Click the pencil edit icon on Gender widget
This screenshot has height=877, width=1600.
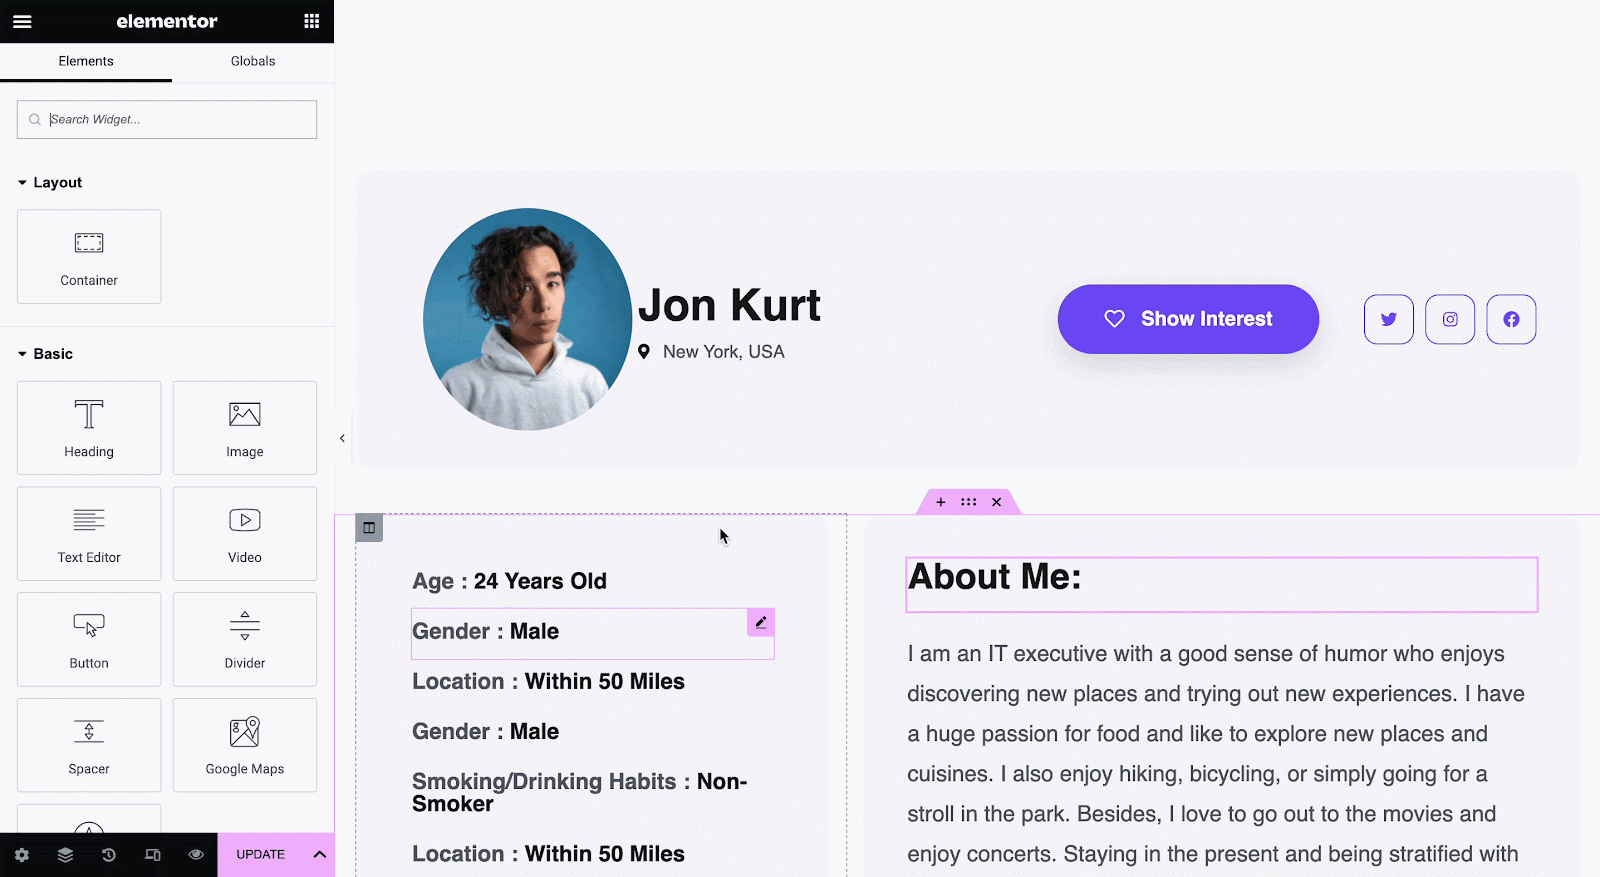point(761,622)
